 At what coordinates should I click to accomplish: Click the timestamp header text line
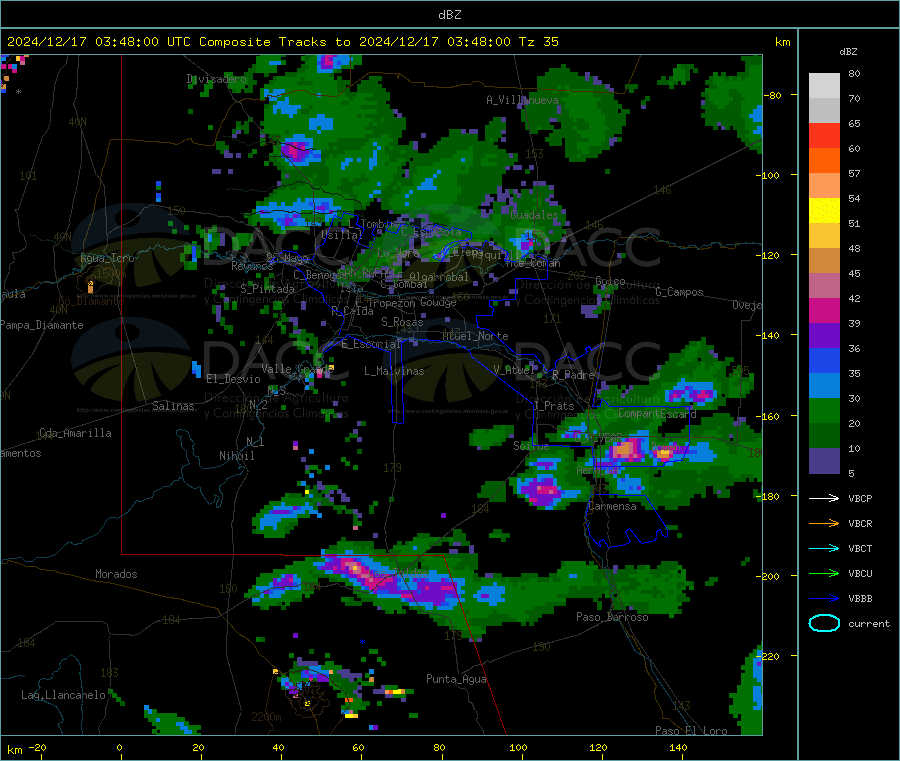pos(283,42)
